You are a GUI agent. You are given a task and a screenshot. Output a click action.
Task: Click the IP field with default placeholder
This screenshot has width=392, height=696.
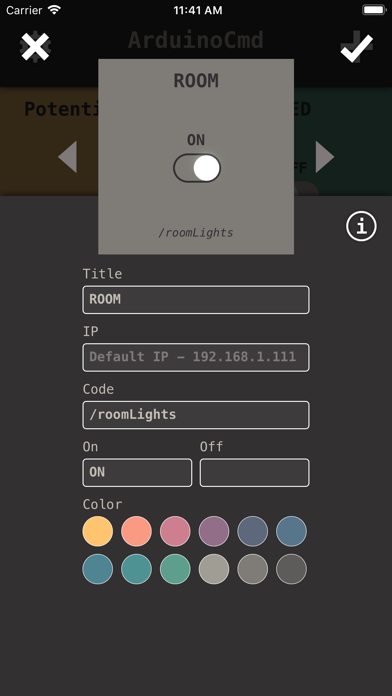point(196,357)
